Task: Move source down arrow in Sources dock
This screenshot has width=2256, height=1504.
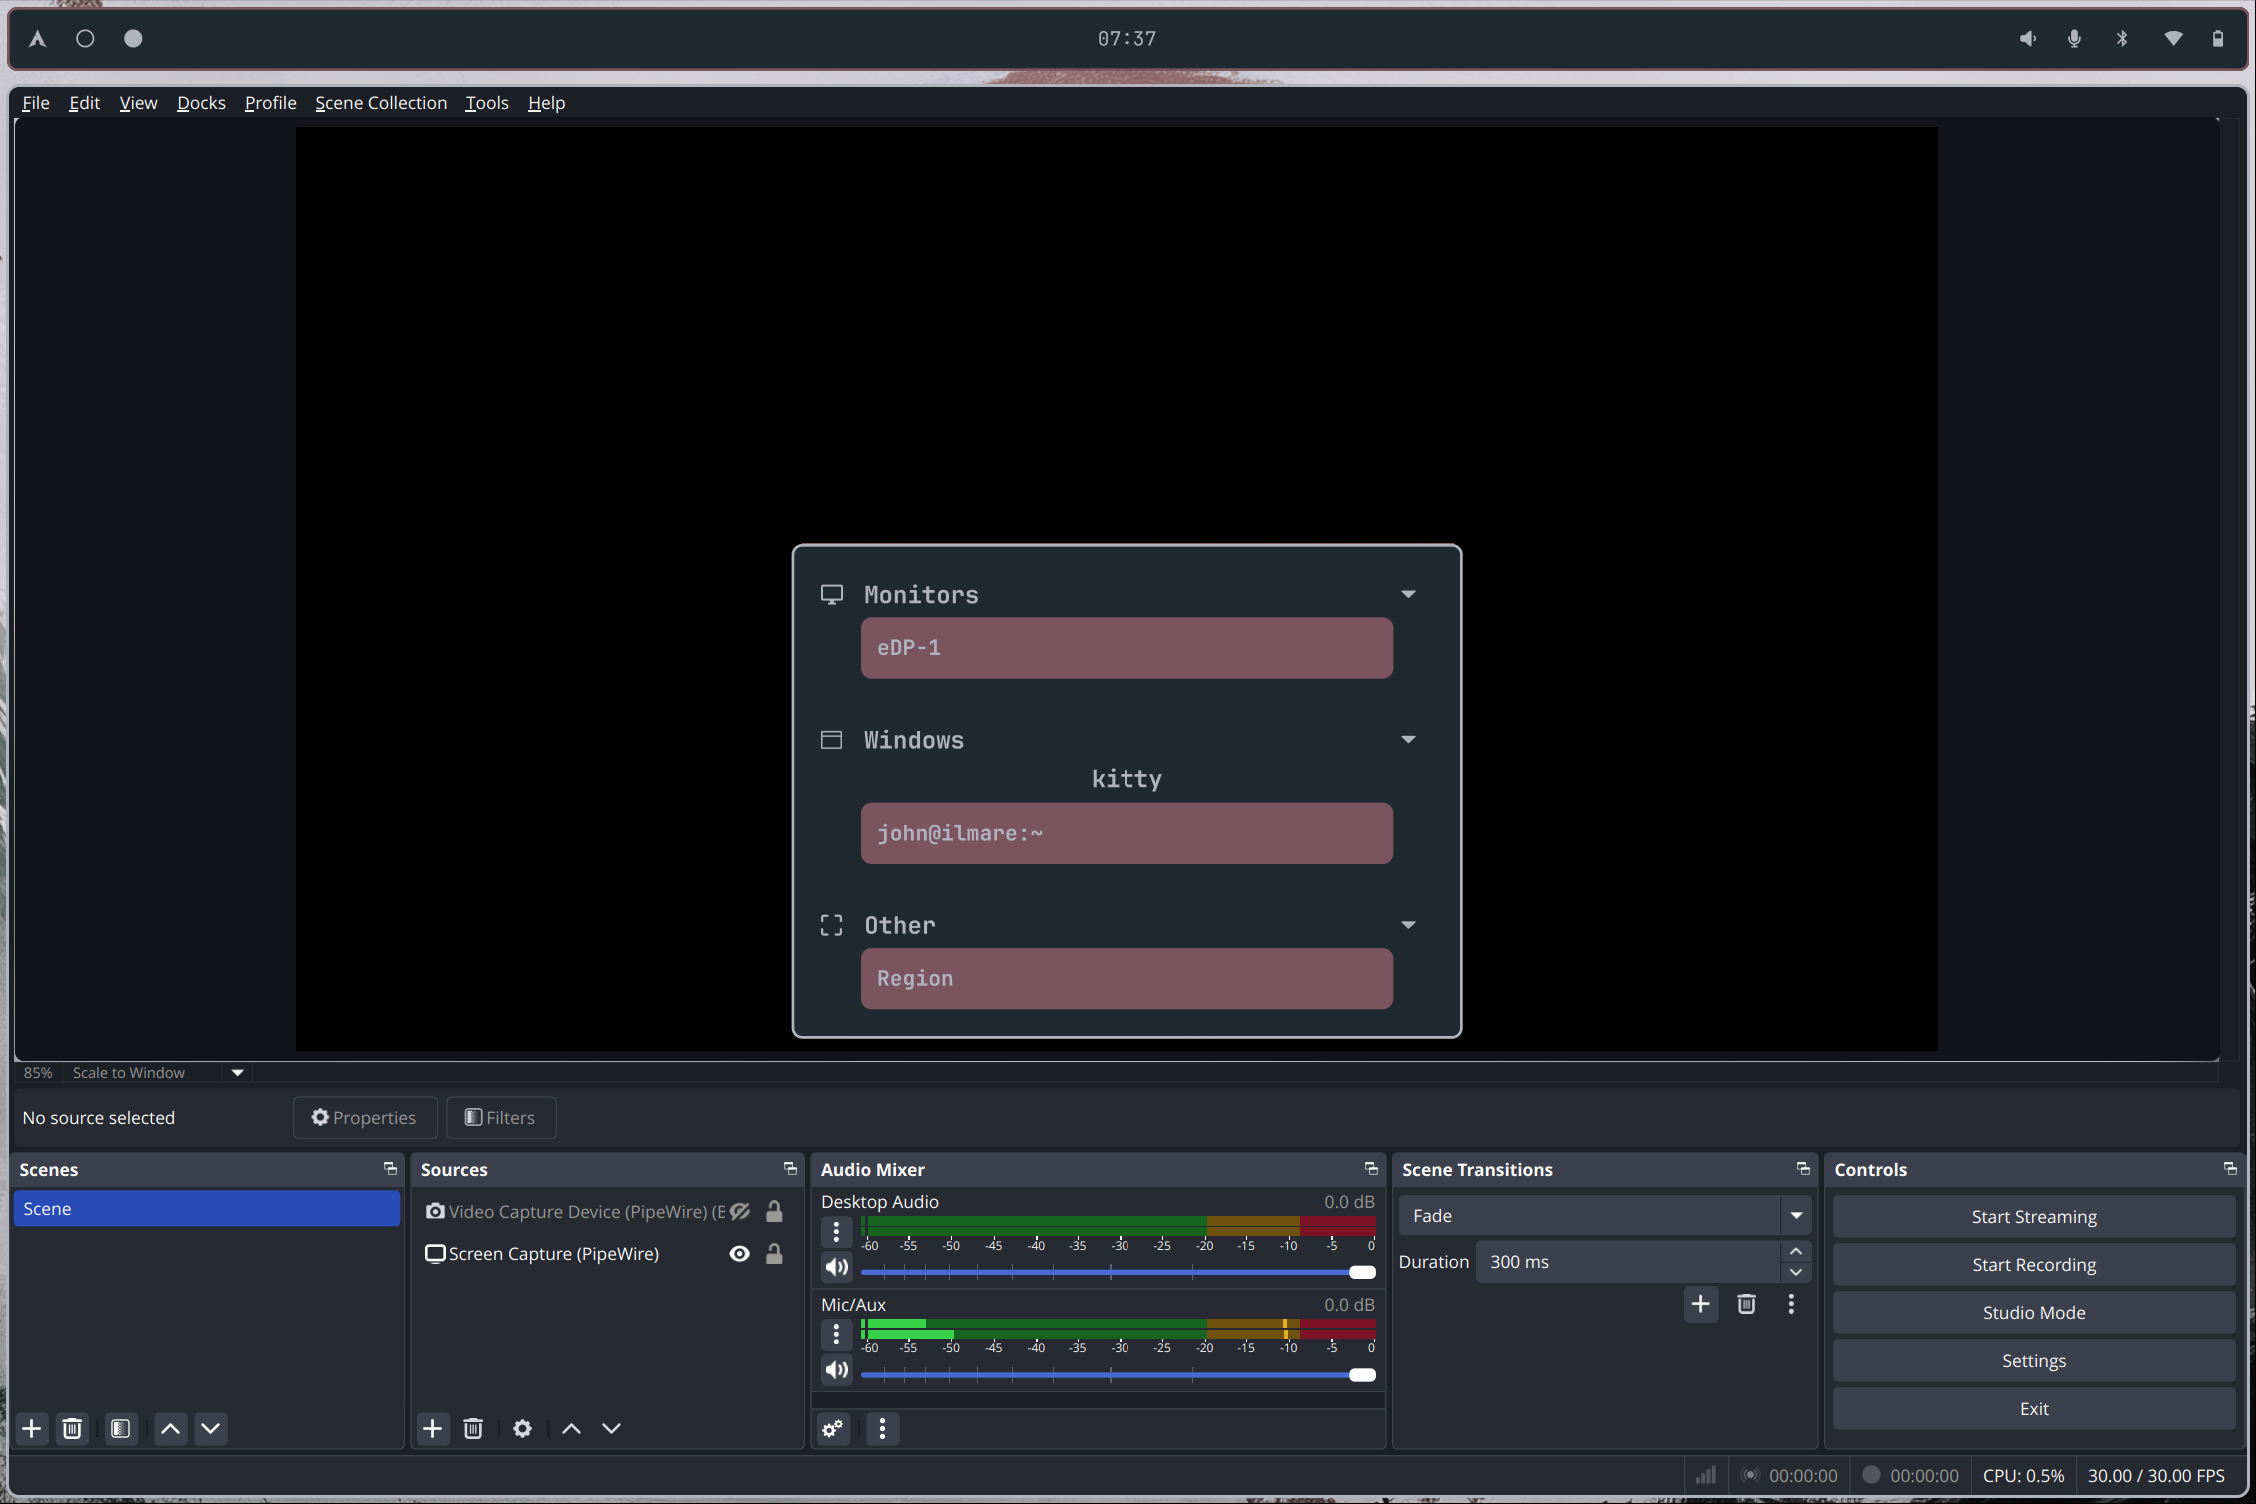Action: pyautogui.click(x=612, y=1428)
